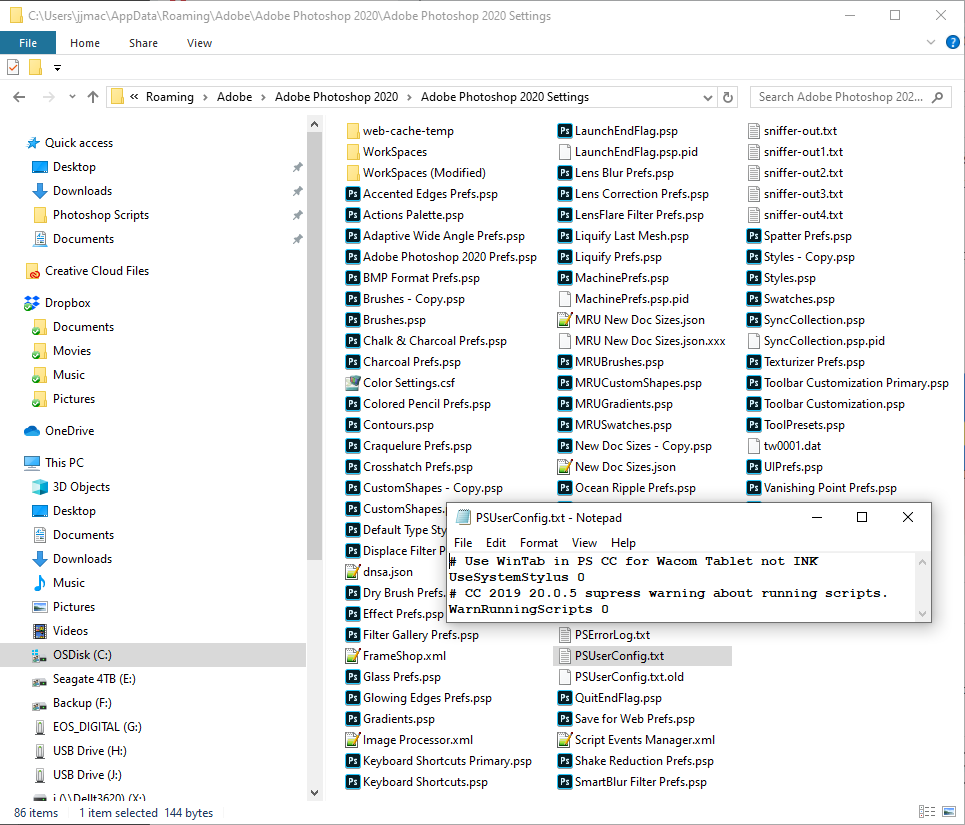
Task: Click the sniffer-out.txt text file icon
Action: [x=753, y=131]
